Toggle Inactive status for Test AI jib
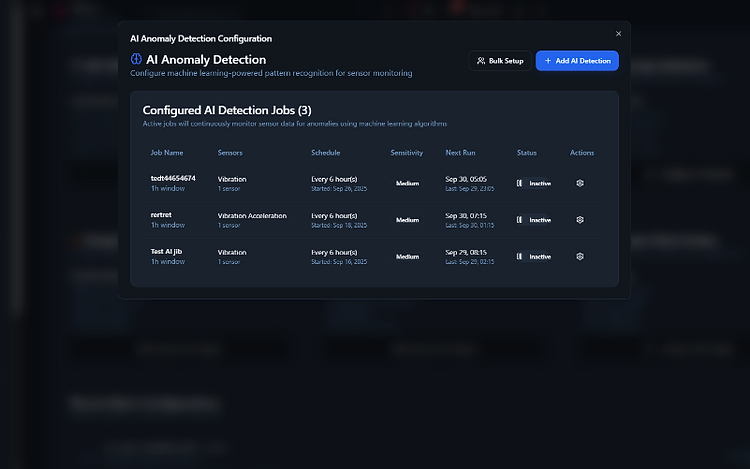 click(534, 257)
